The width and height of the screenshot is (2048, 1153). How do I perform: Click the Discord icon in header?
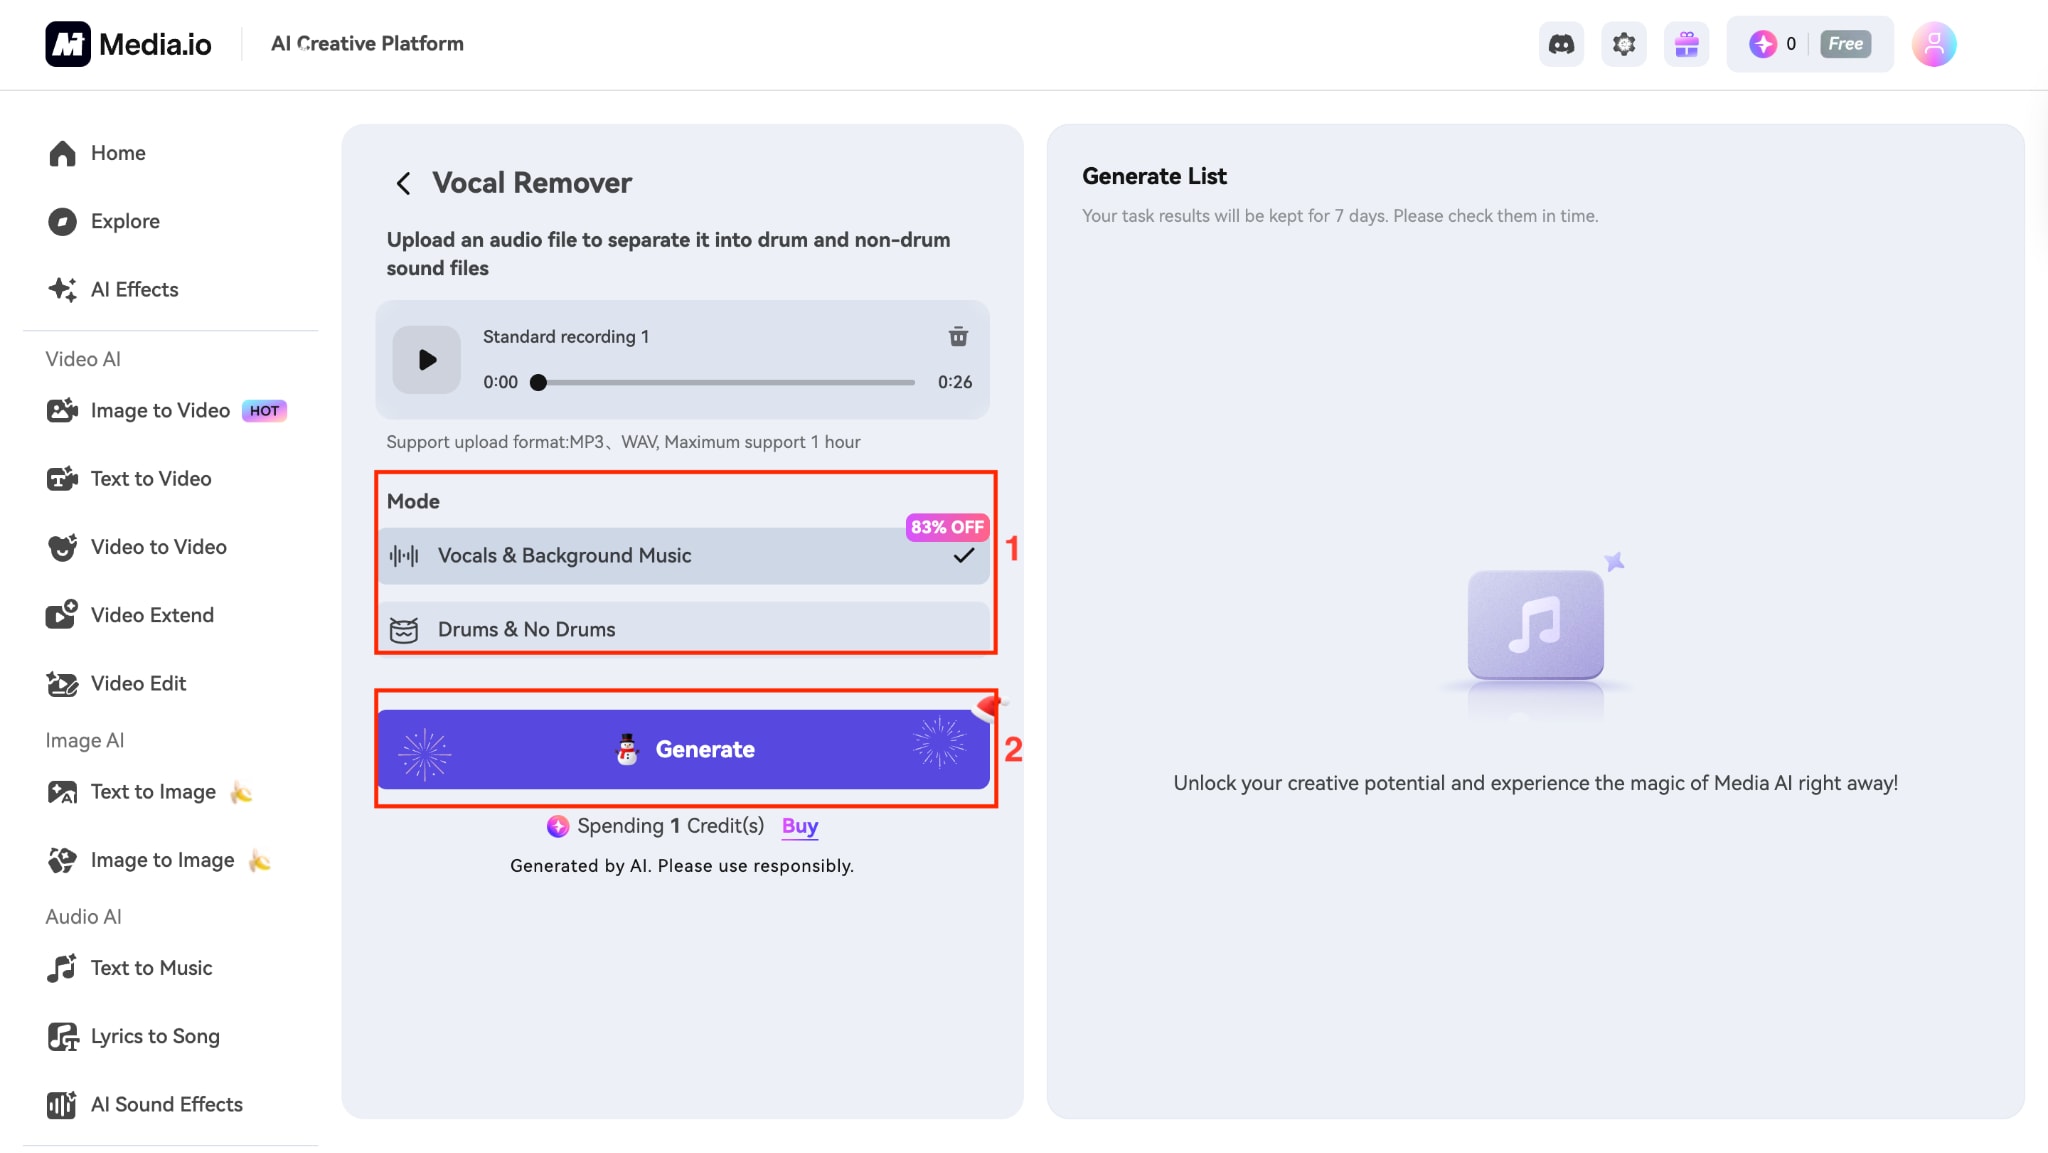(1561, 44)
